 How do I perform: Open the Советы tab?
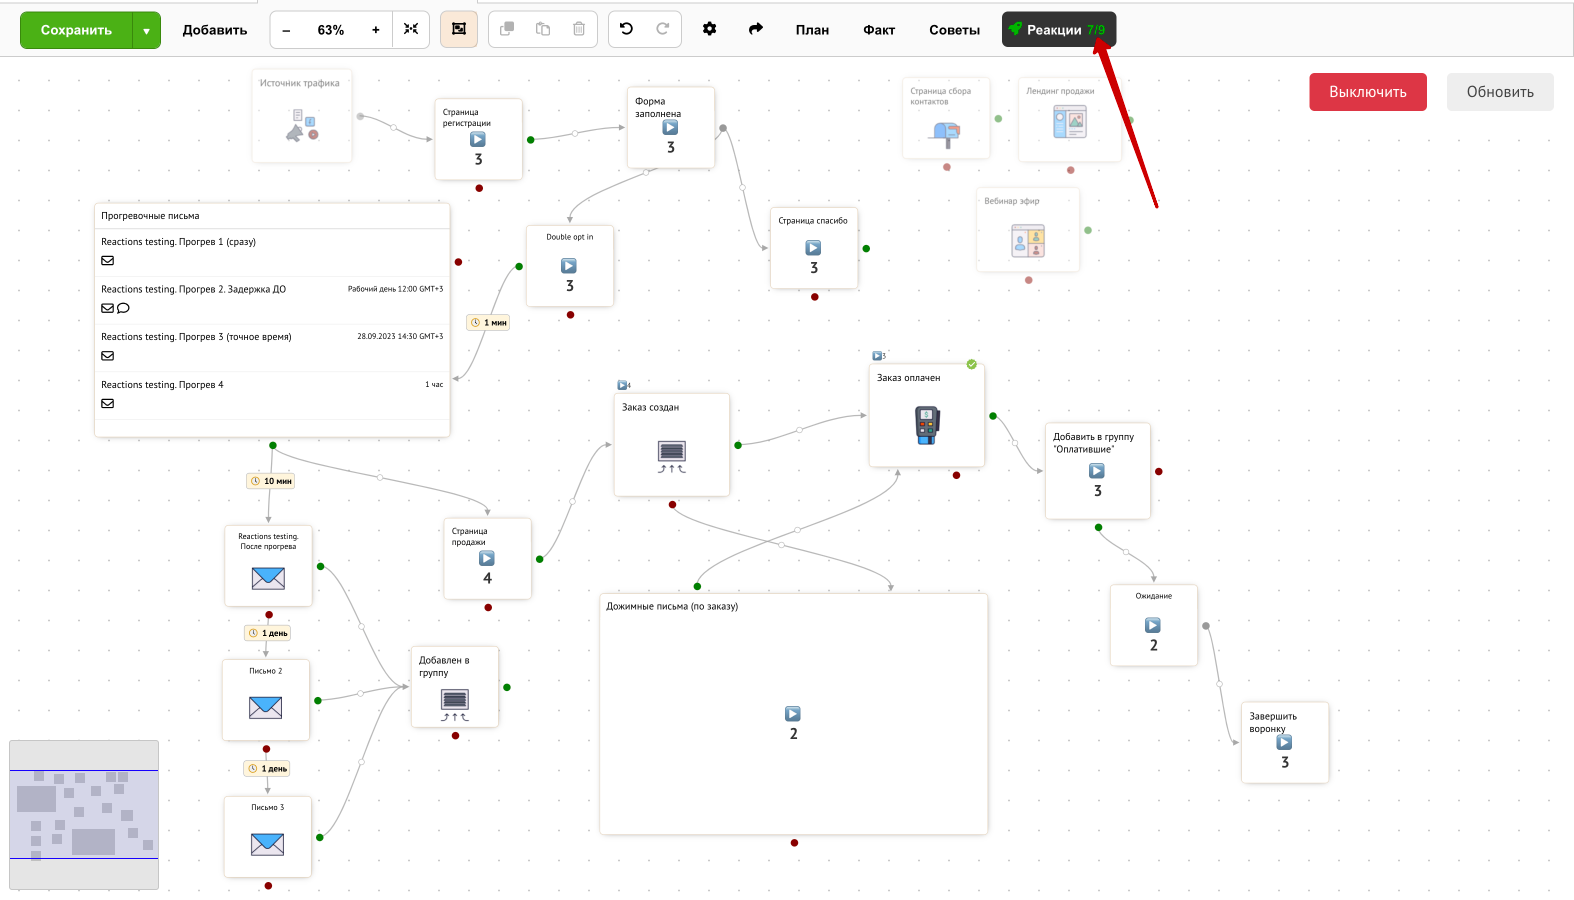(x=954, y=30)
